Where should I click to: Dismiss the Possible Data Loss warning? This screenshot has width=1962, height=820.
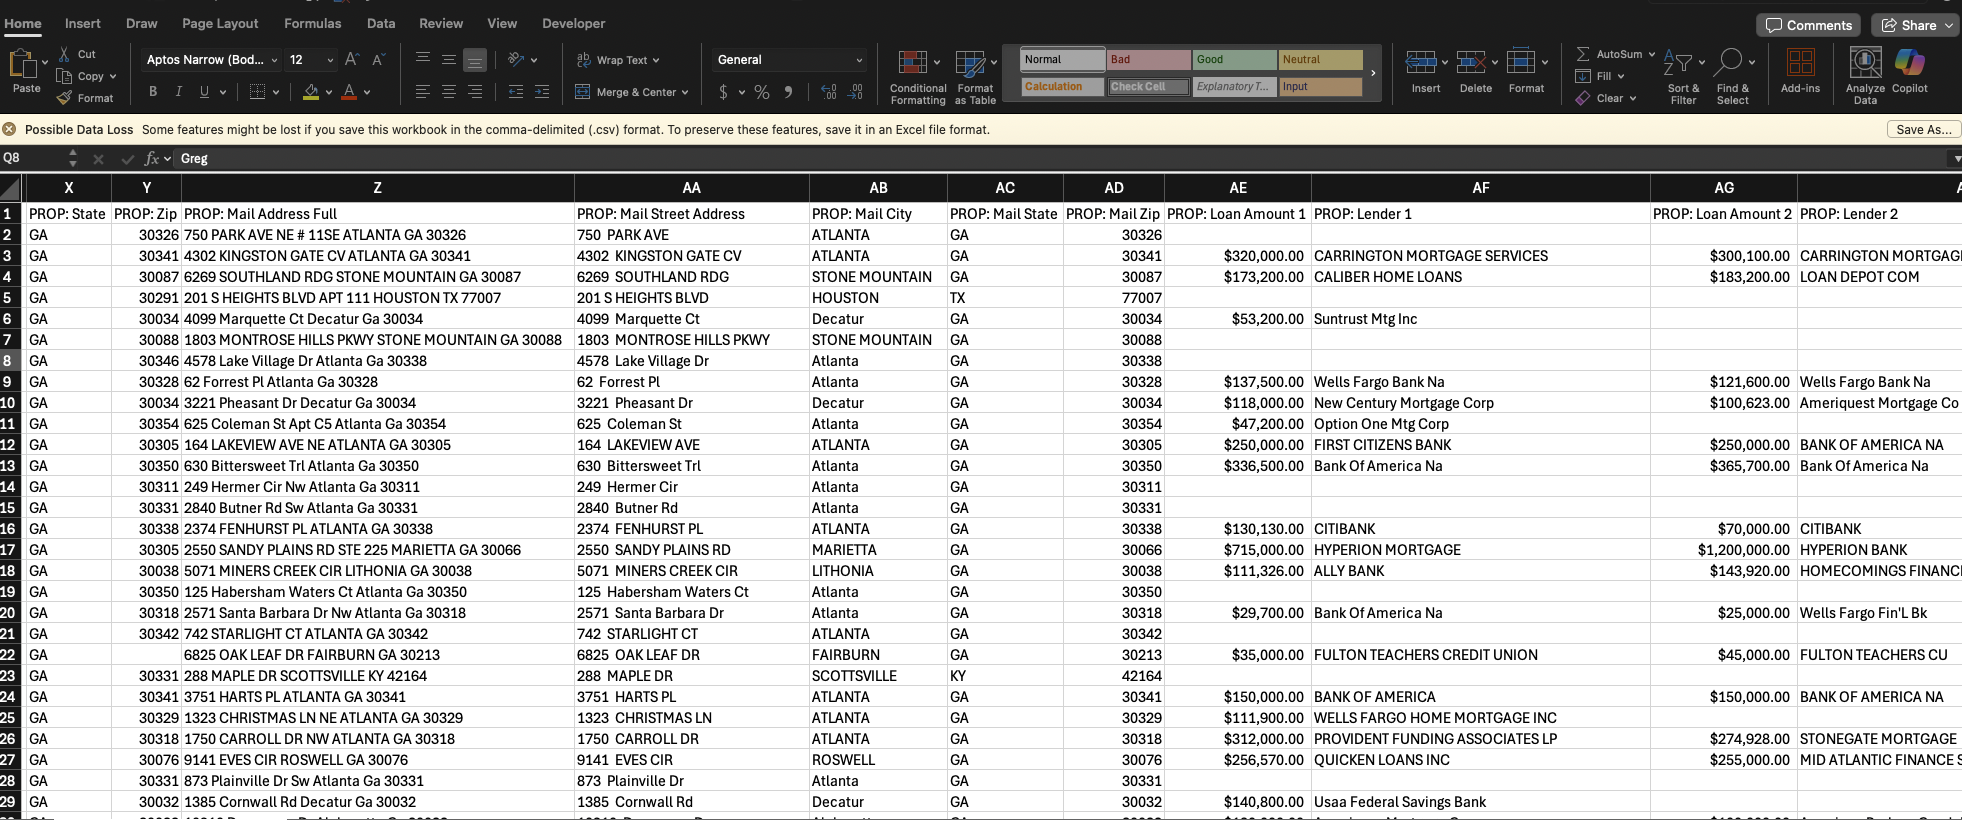[x=9, y=129]
